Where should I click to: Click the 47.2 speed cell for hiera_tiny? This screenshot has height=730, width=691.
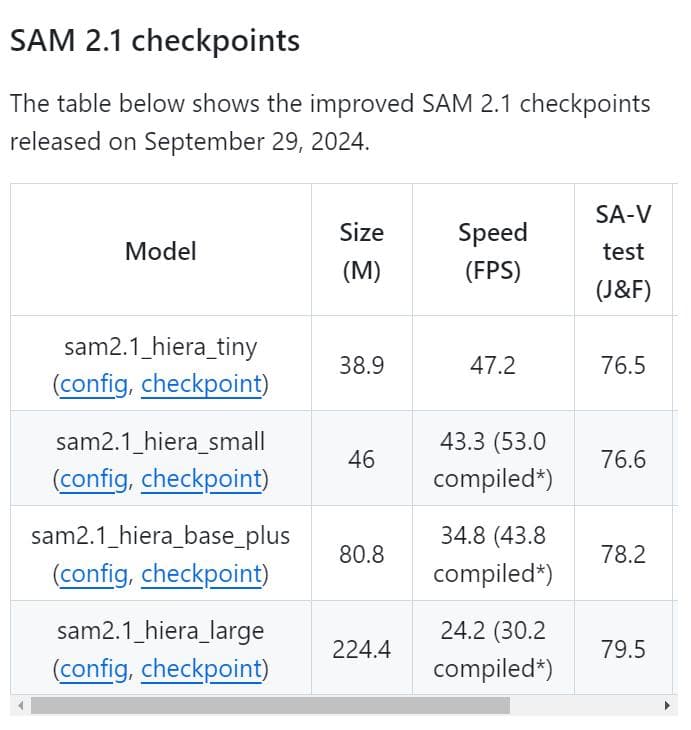492,365
